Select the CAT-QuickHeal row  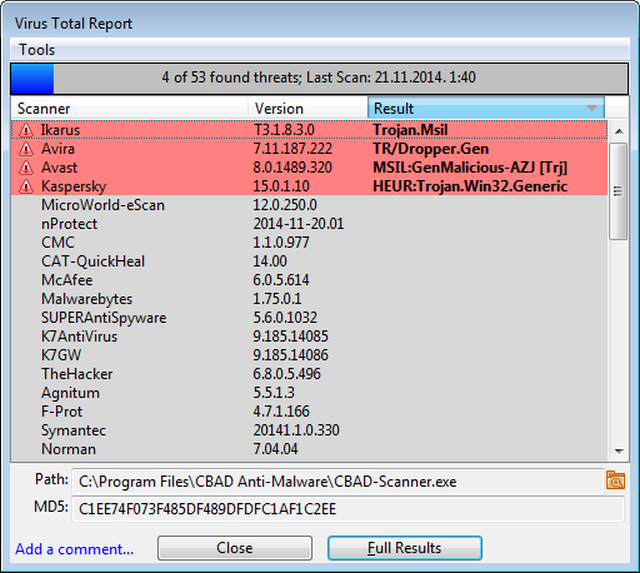click(x=309, y=261)
